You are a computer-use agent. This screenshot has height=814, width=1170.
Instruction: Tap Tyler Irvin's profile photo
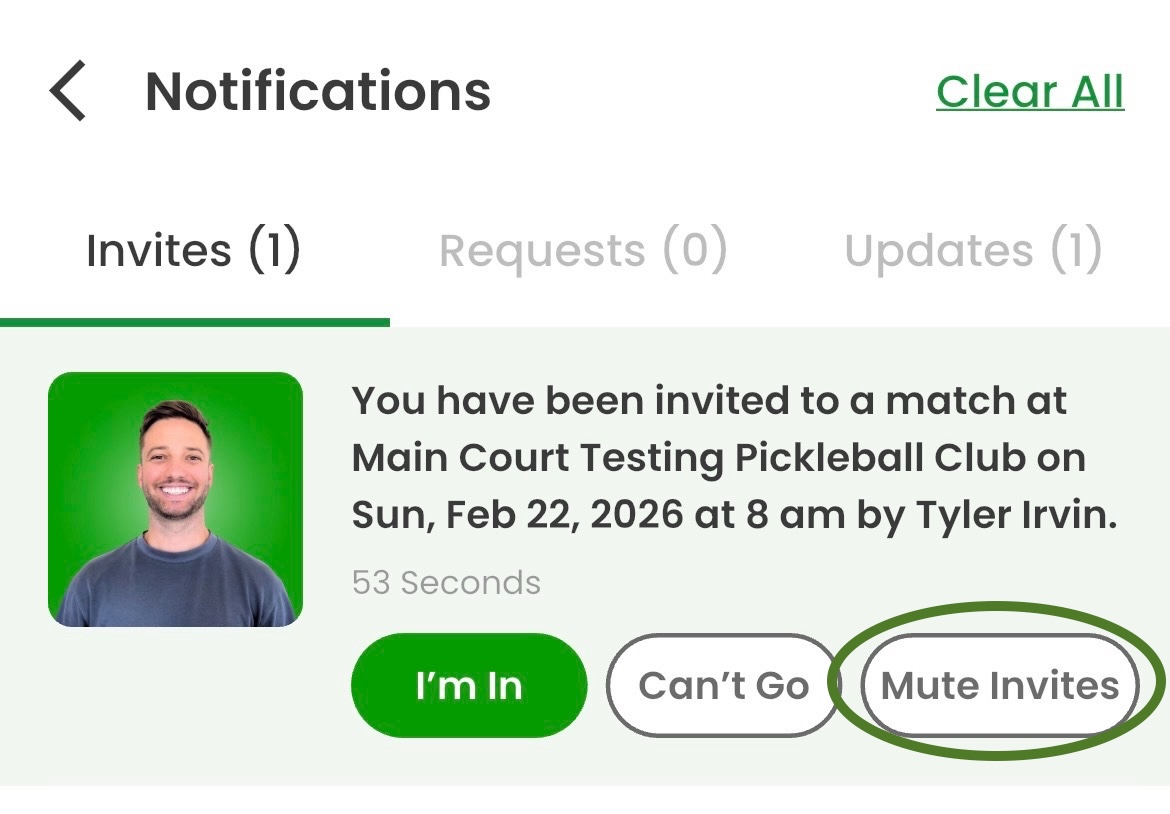pyautogui.click(x=175, y=499)
